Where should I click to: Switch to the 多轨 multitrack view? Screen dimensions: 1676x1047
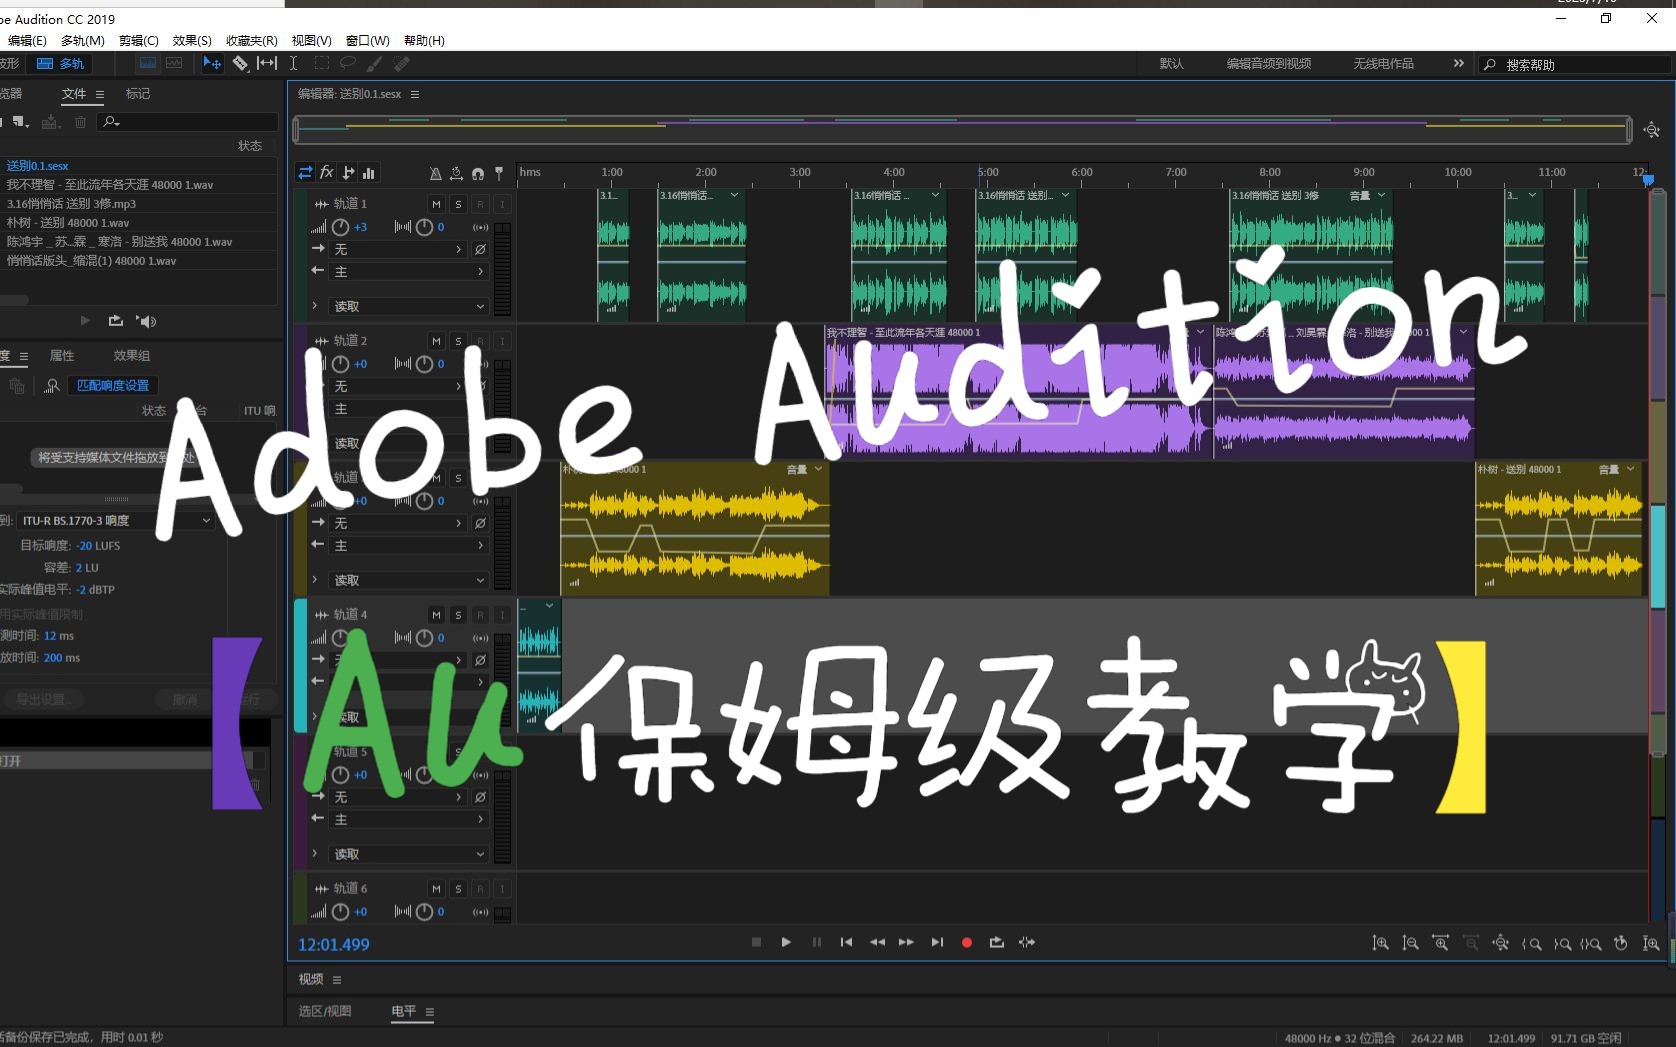tap(61, 63)
